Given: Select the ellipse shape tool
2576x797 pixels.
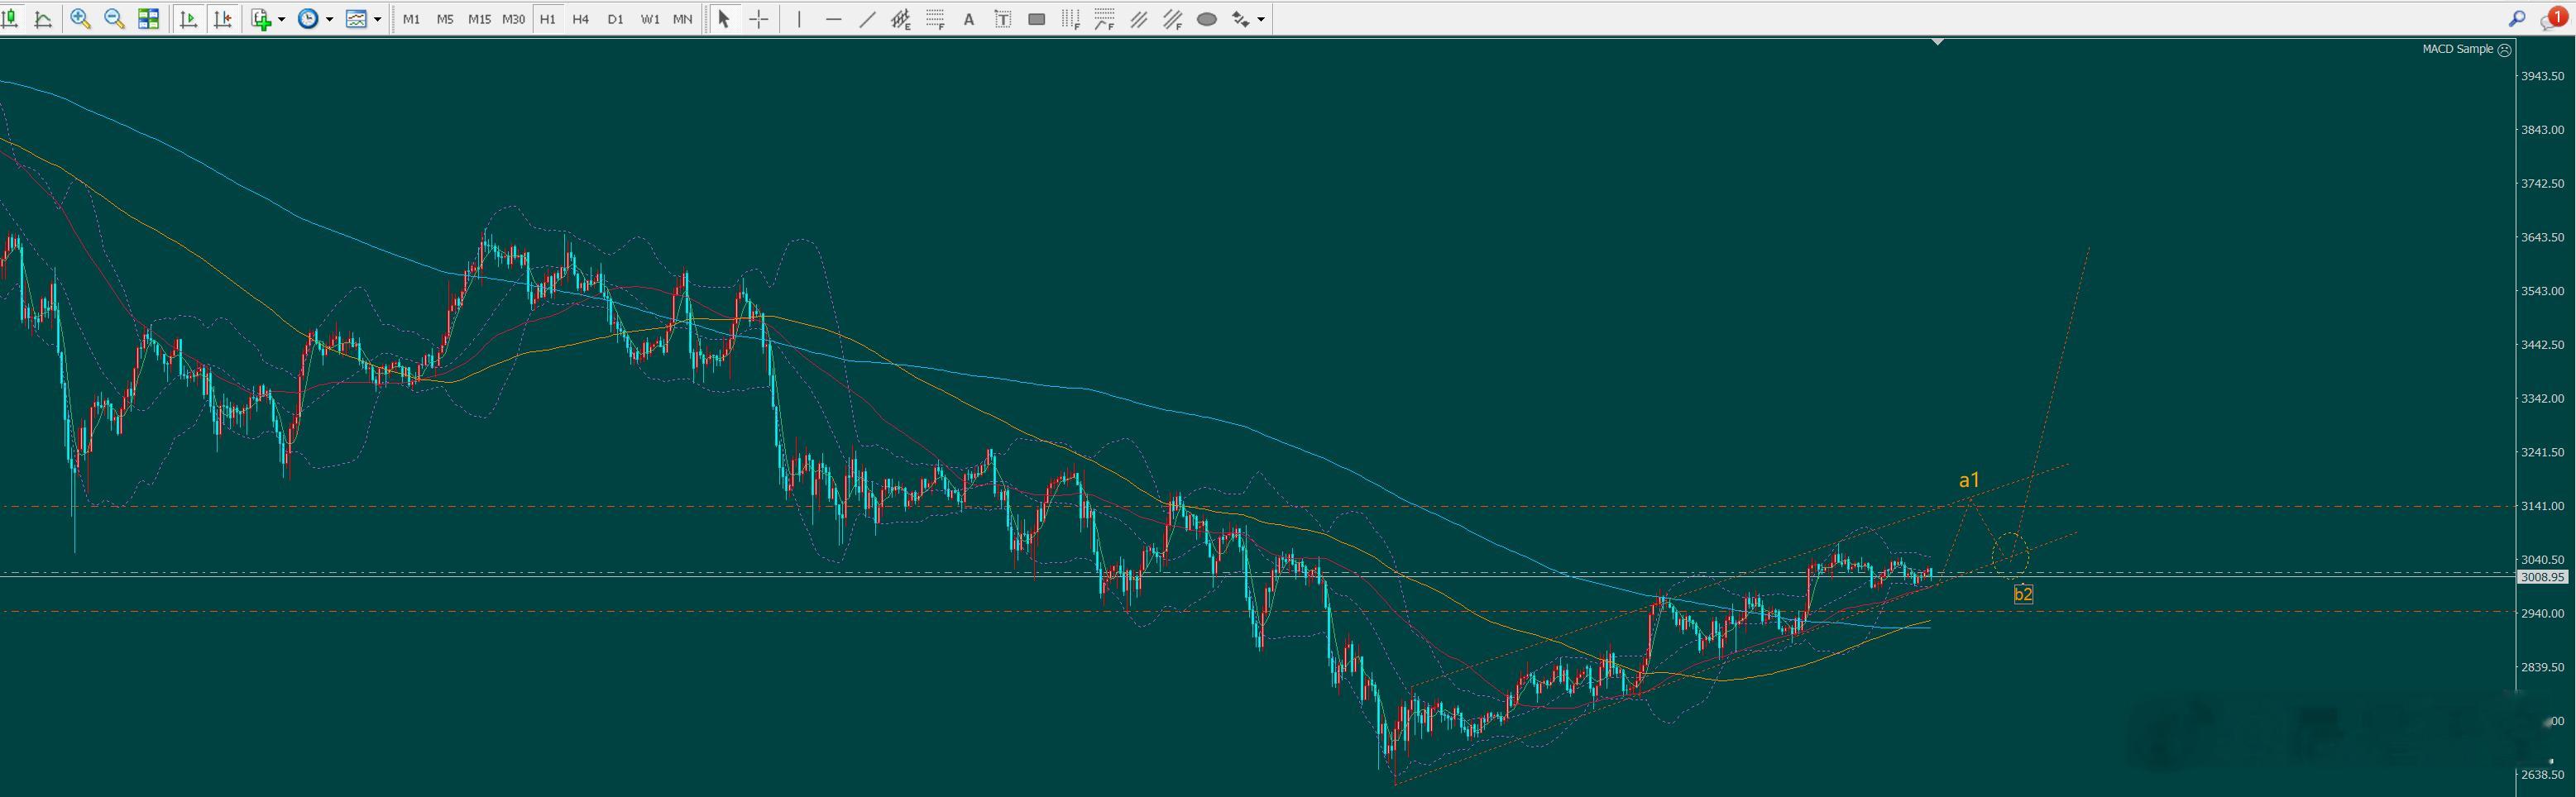Looking at the screenshot, I should point(1207,19).
